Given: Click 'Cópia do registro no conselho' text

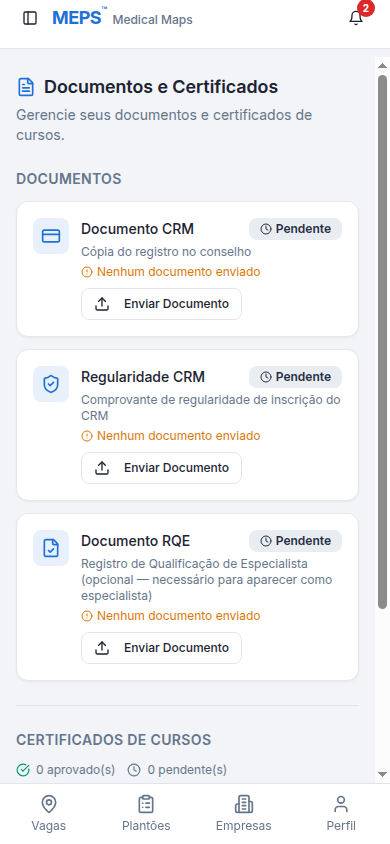Looking at the screenshot, I should click(166, 251).
